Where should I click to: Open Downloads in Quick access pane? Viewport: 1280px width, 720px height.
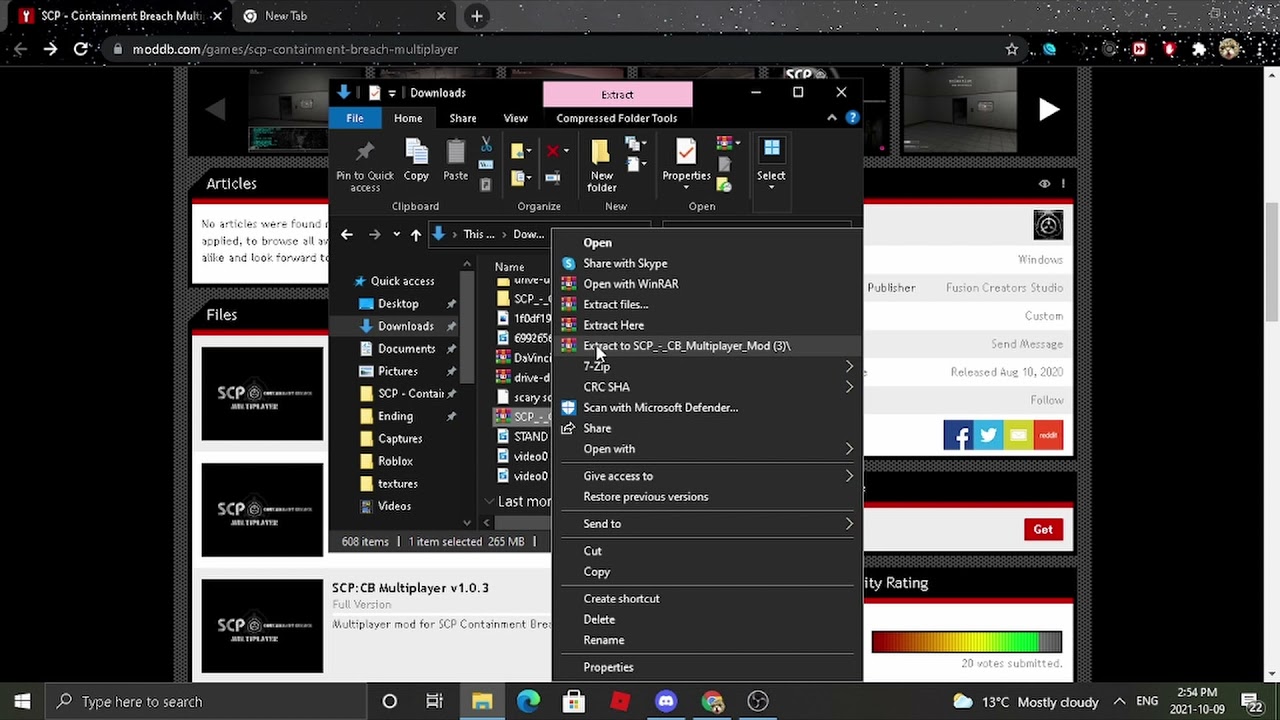(405, 326)
